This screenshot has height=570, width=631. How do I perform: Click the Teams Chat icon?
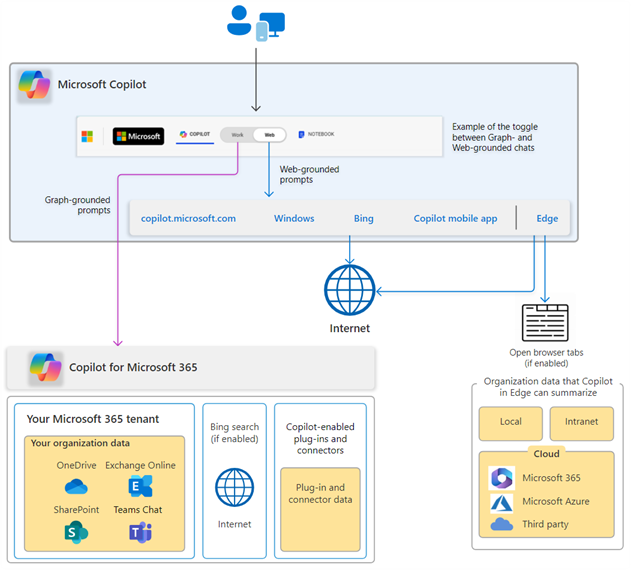tap(140, 532)
